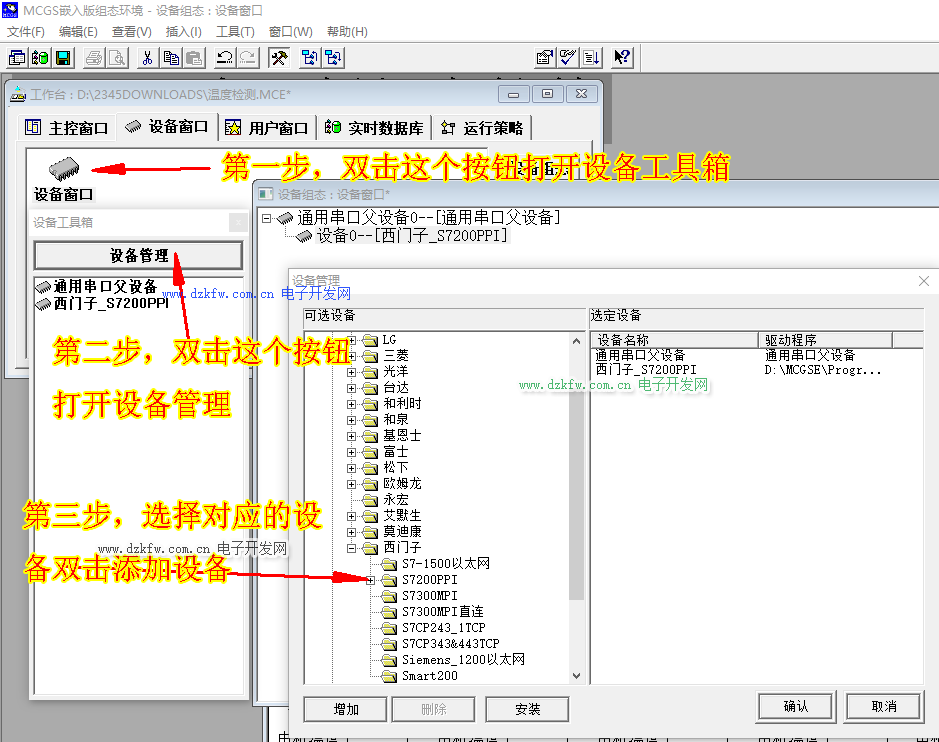Expand the 三菱 folder in device list

pyautogui.click(x=352, y=356)
